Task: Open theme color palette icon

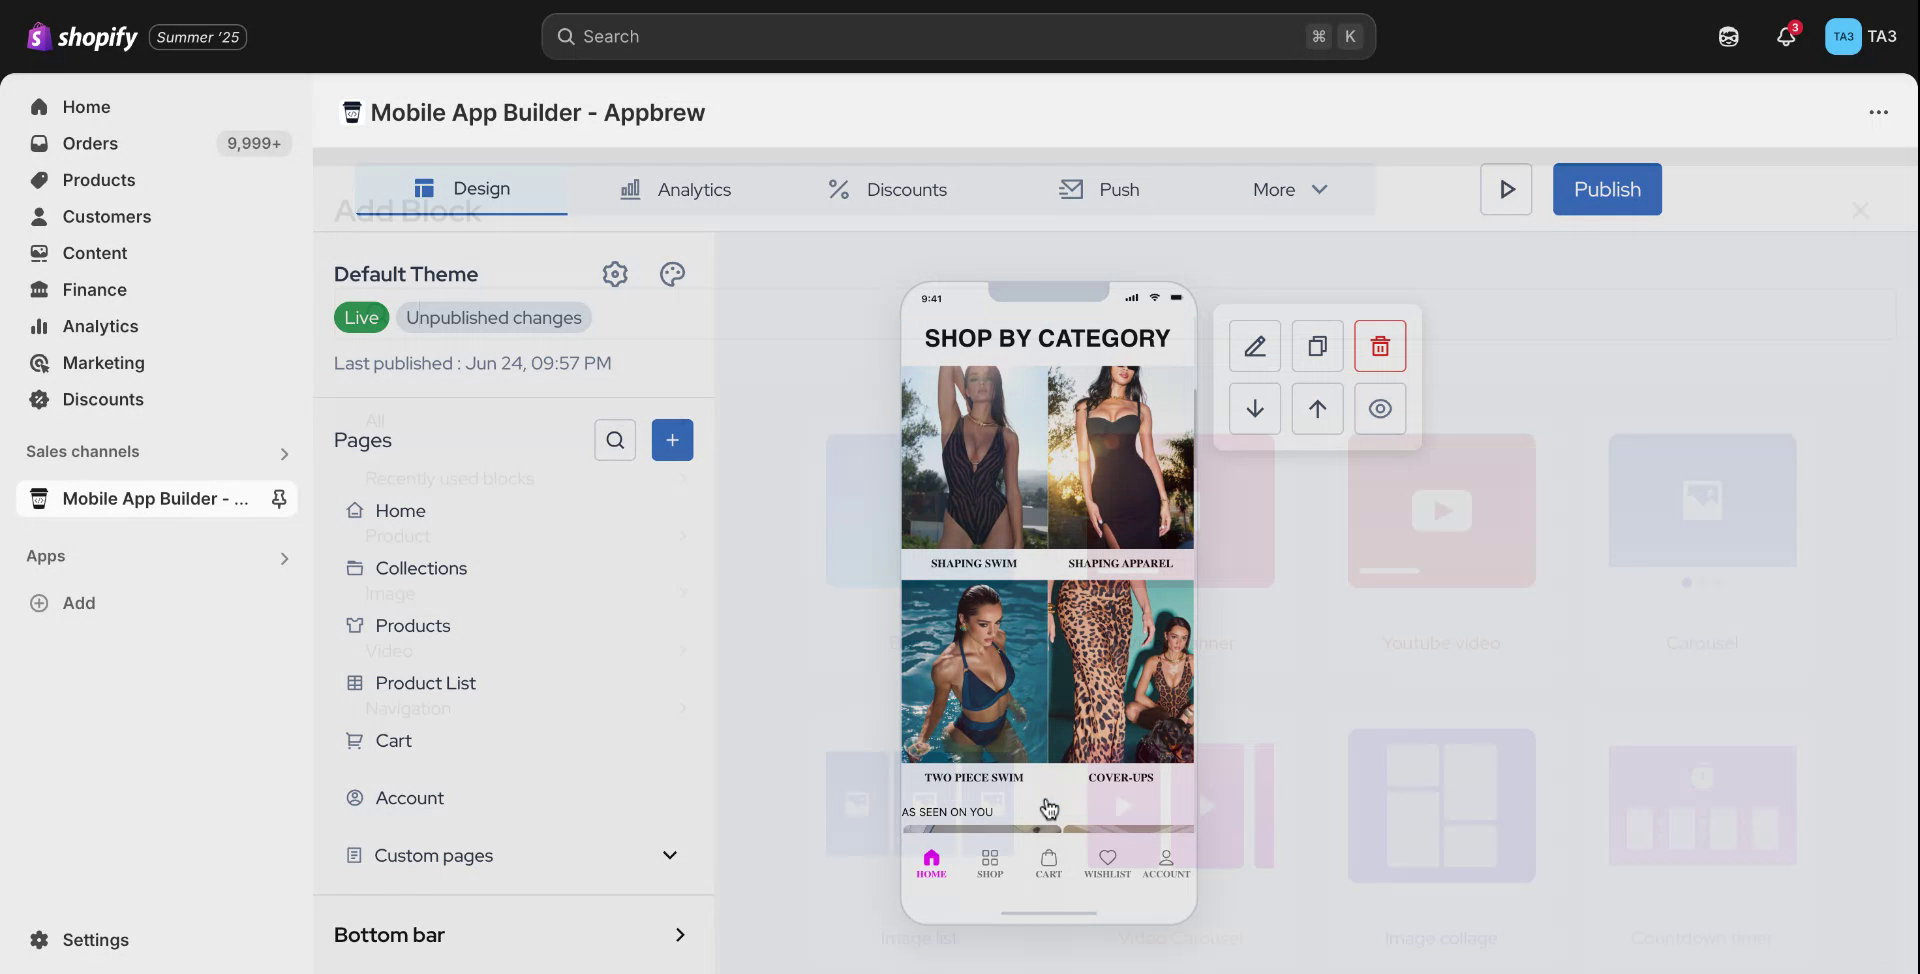Action: click(x=672, y=274)
